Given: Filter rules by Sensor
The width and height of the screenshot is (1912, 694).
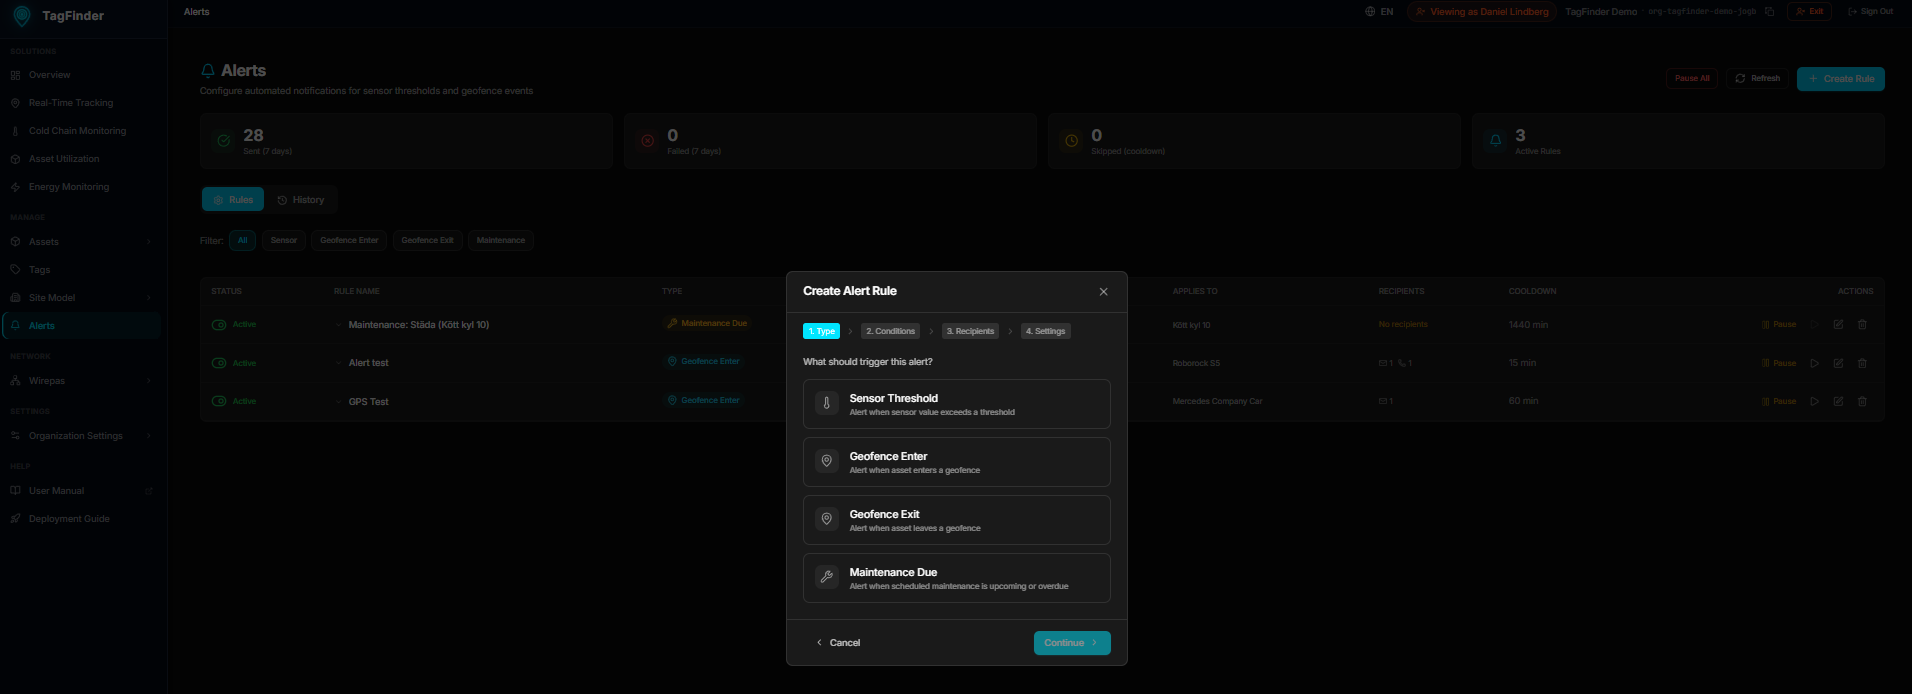Looking at the screenshot, I should (284, 240).
